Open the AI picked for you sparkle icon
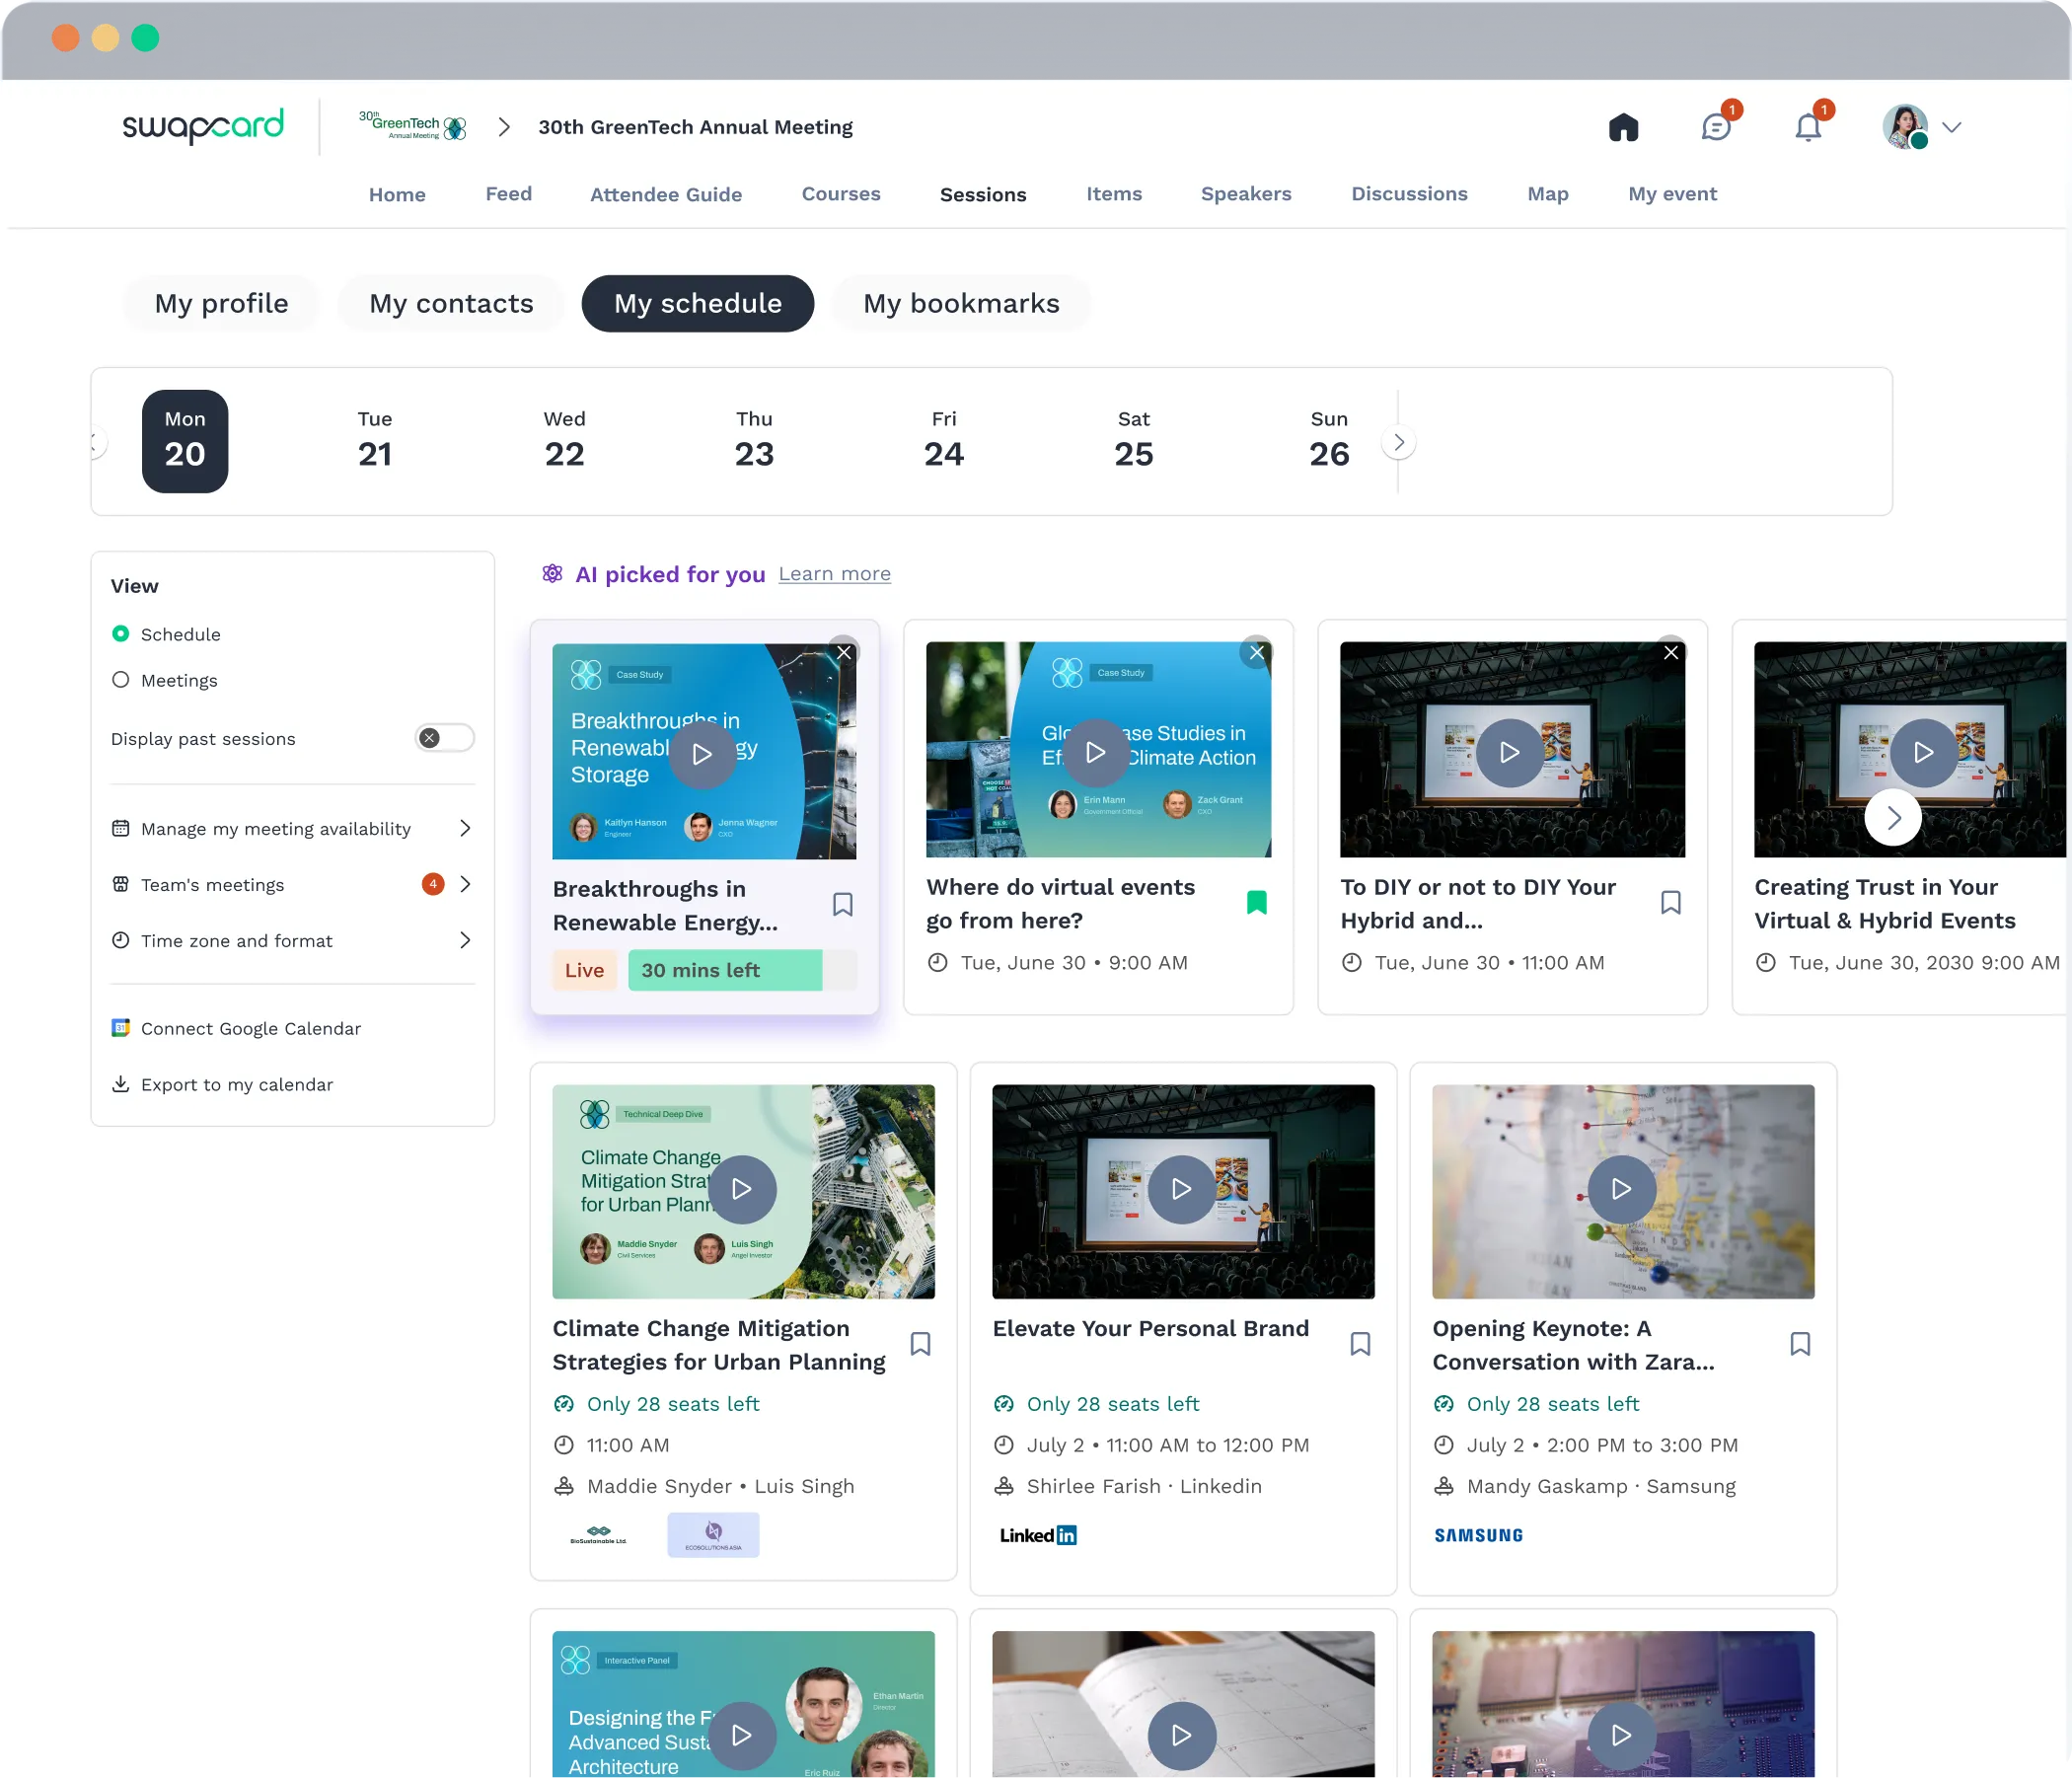 (552, 573)
